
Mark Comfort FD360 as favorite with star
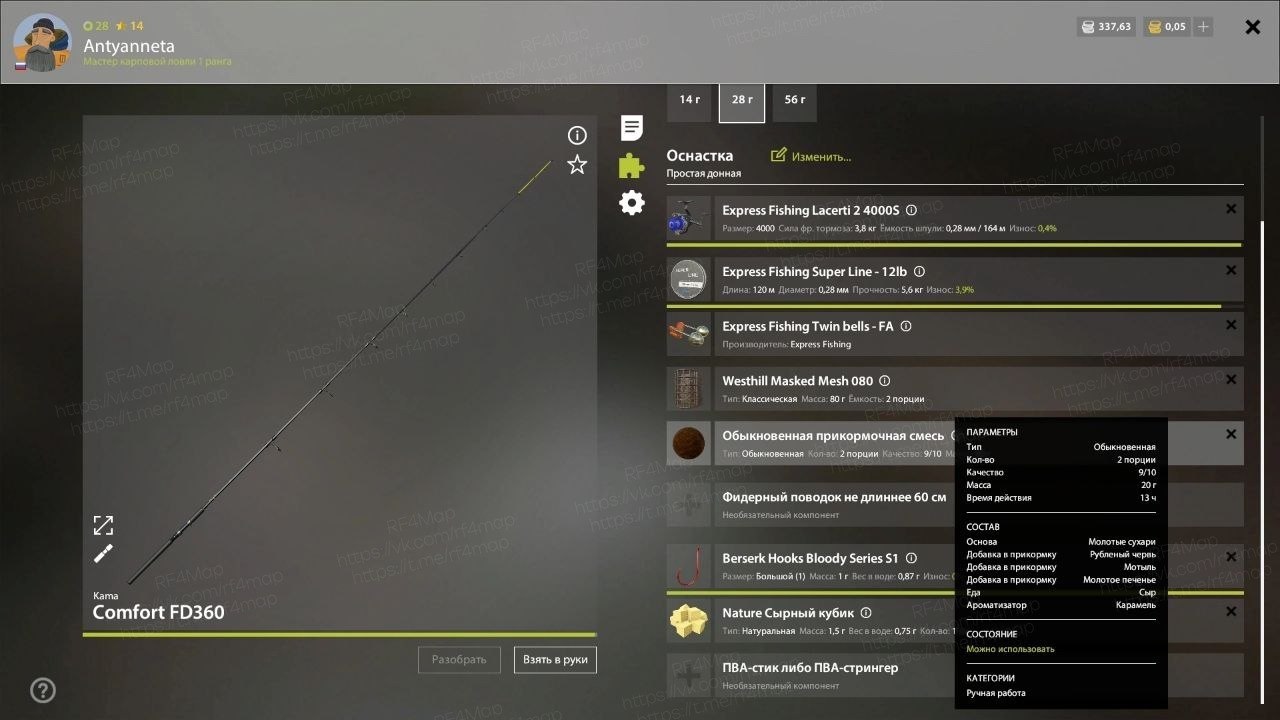pos(577,165)
